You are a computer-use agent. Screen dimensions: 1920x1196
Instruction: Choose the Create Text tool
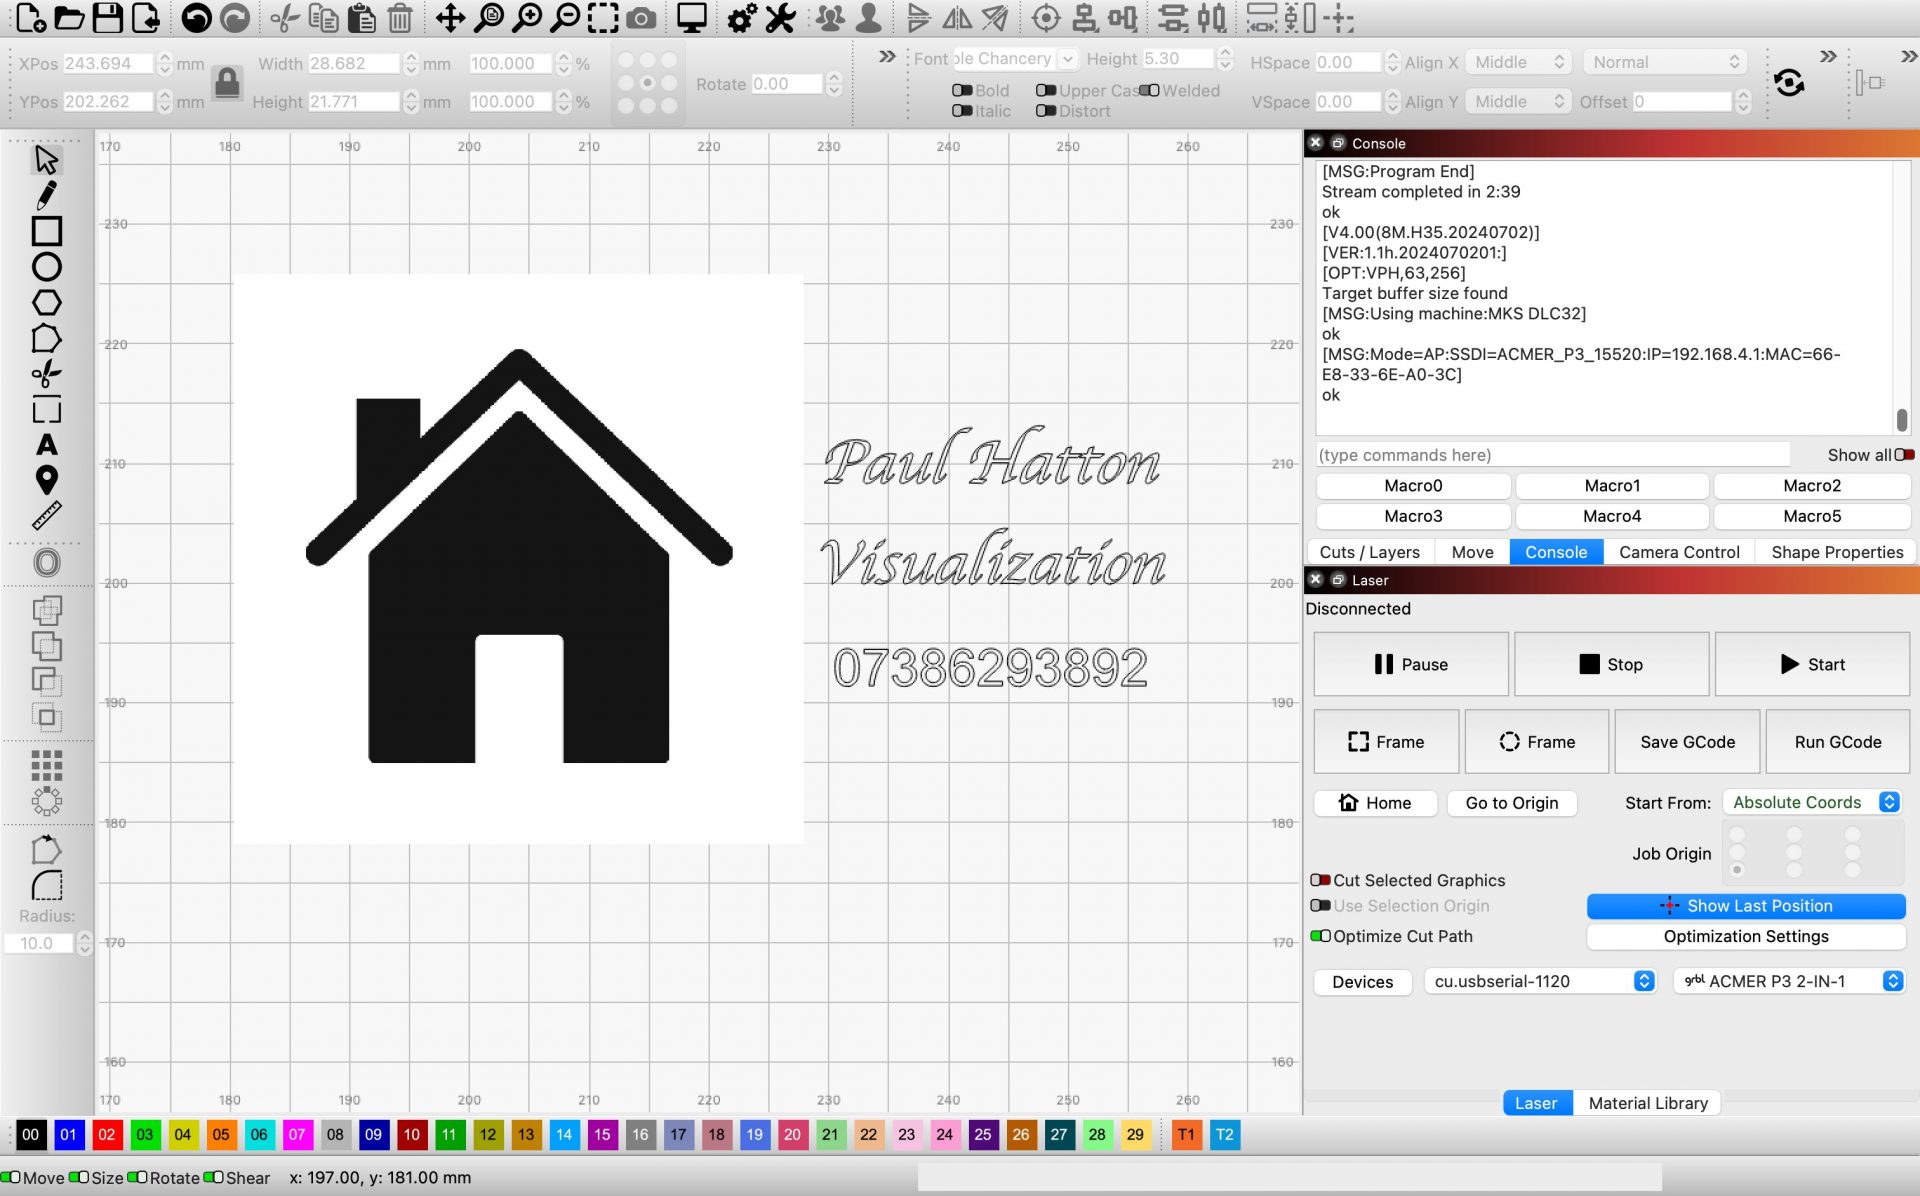(46, 445)
